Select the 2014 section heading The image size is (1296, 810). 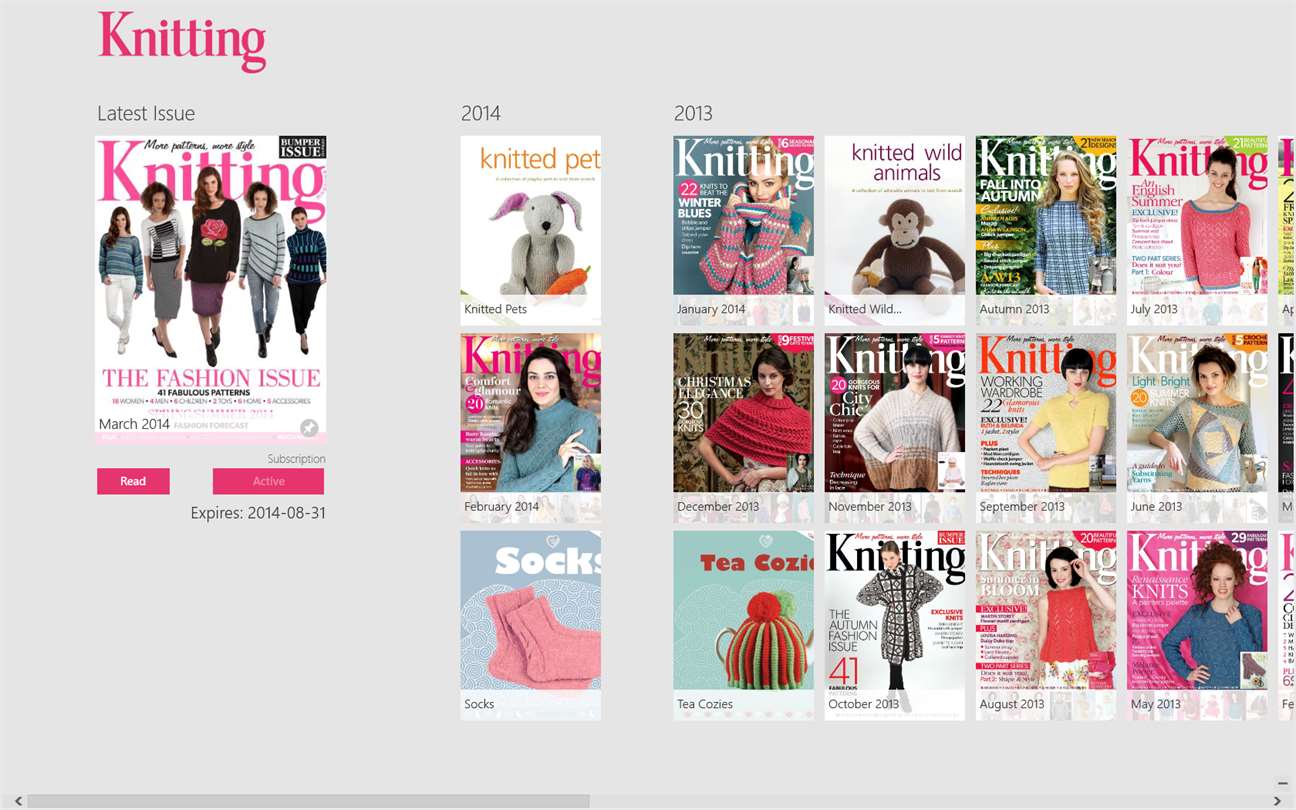[481, 114]
